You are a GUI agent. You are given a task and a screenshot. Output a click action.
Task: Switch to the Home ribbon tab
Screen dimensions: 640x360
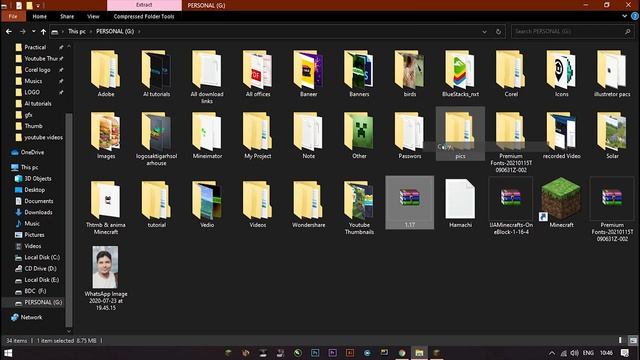click(x=40, y=16)
